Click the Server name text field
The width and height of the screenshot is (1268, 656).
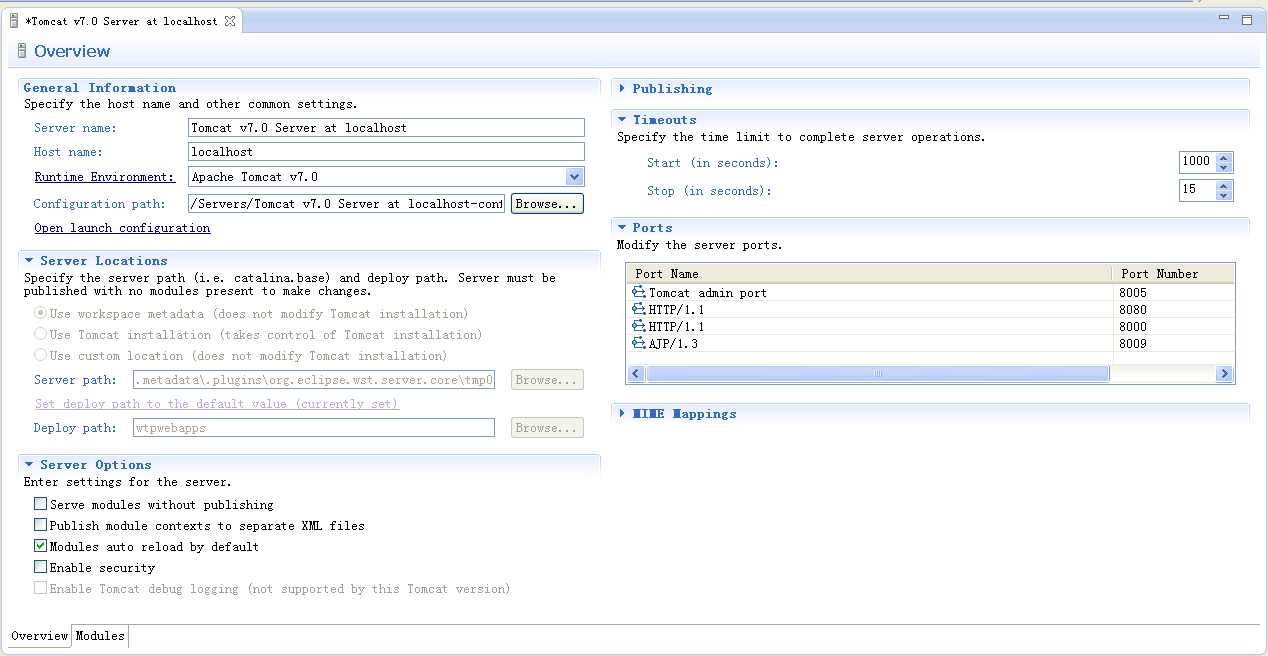(386, 128)
